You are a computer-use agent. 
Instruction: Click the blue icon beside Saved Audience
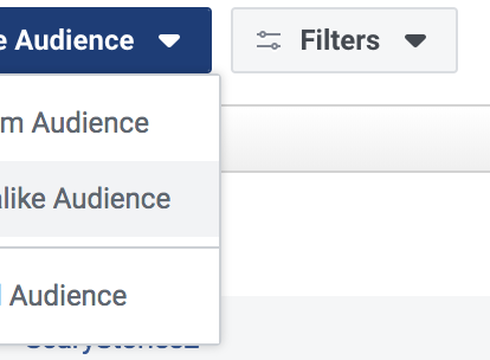coord(1,296)
